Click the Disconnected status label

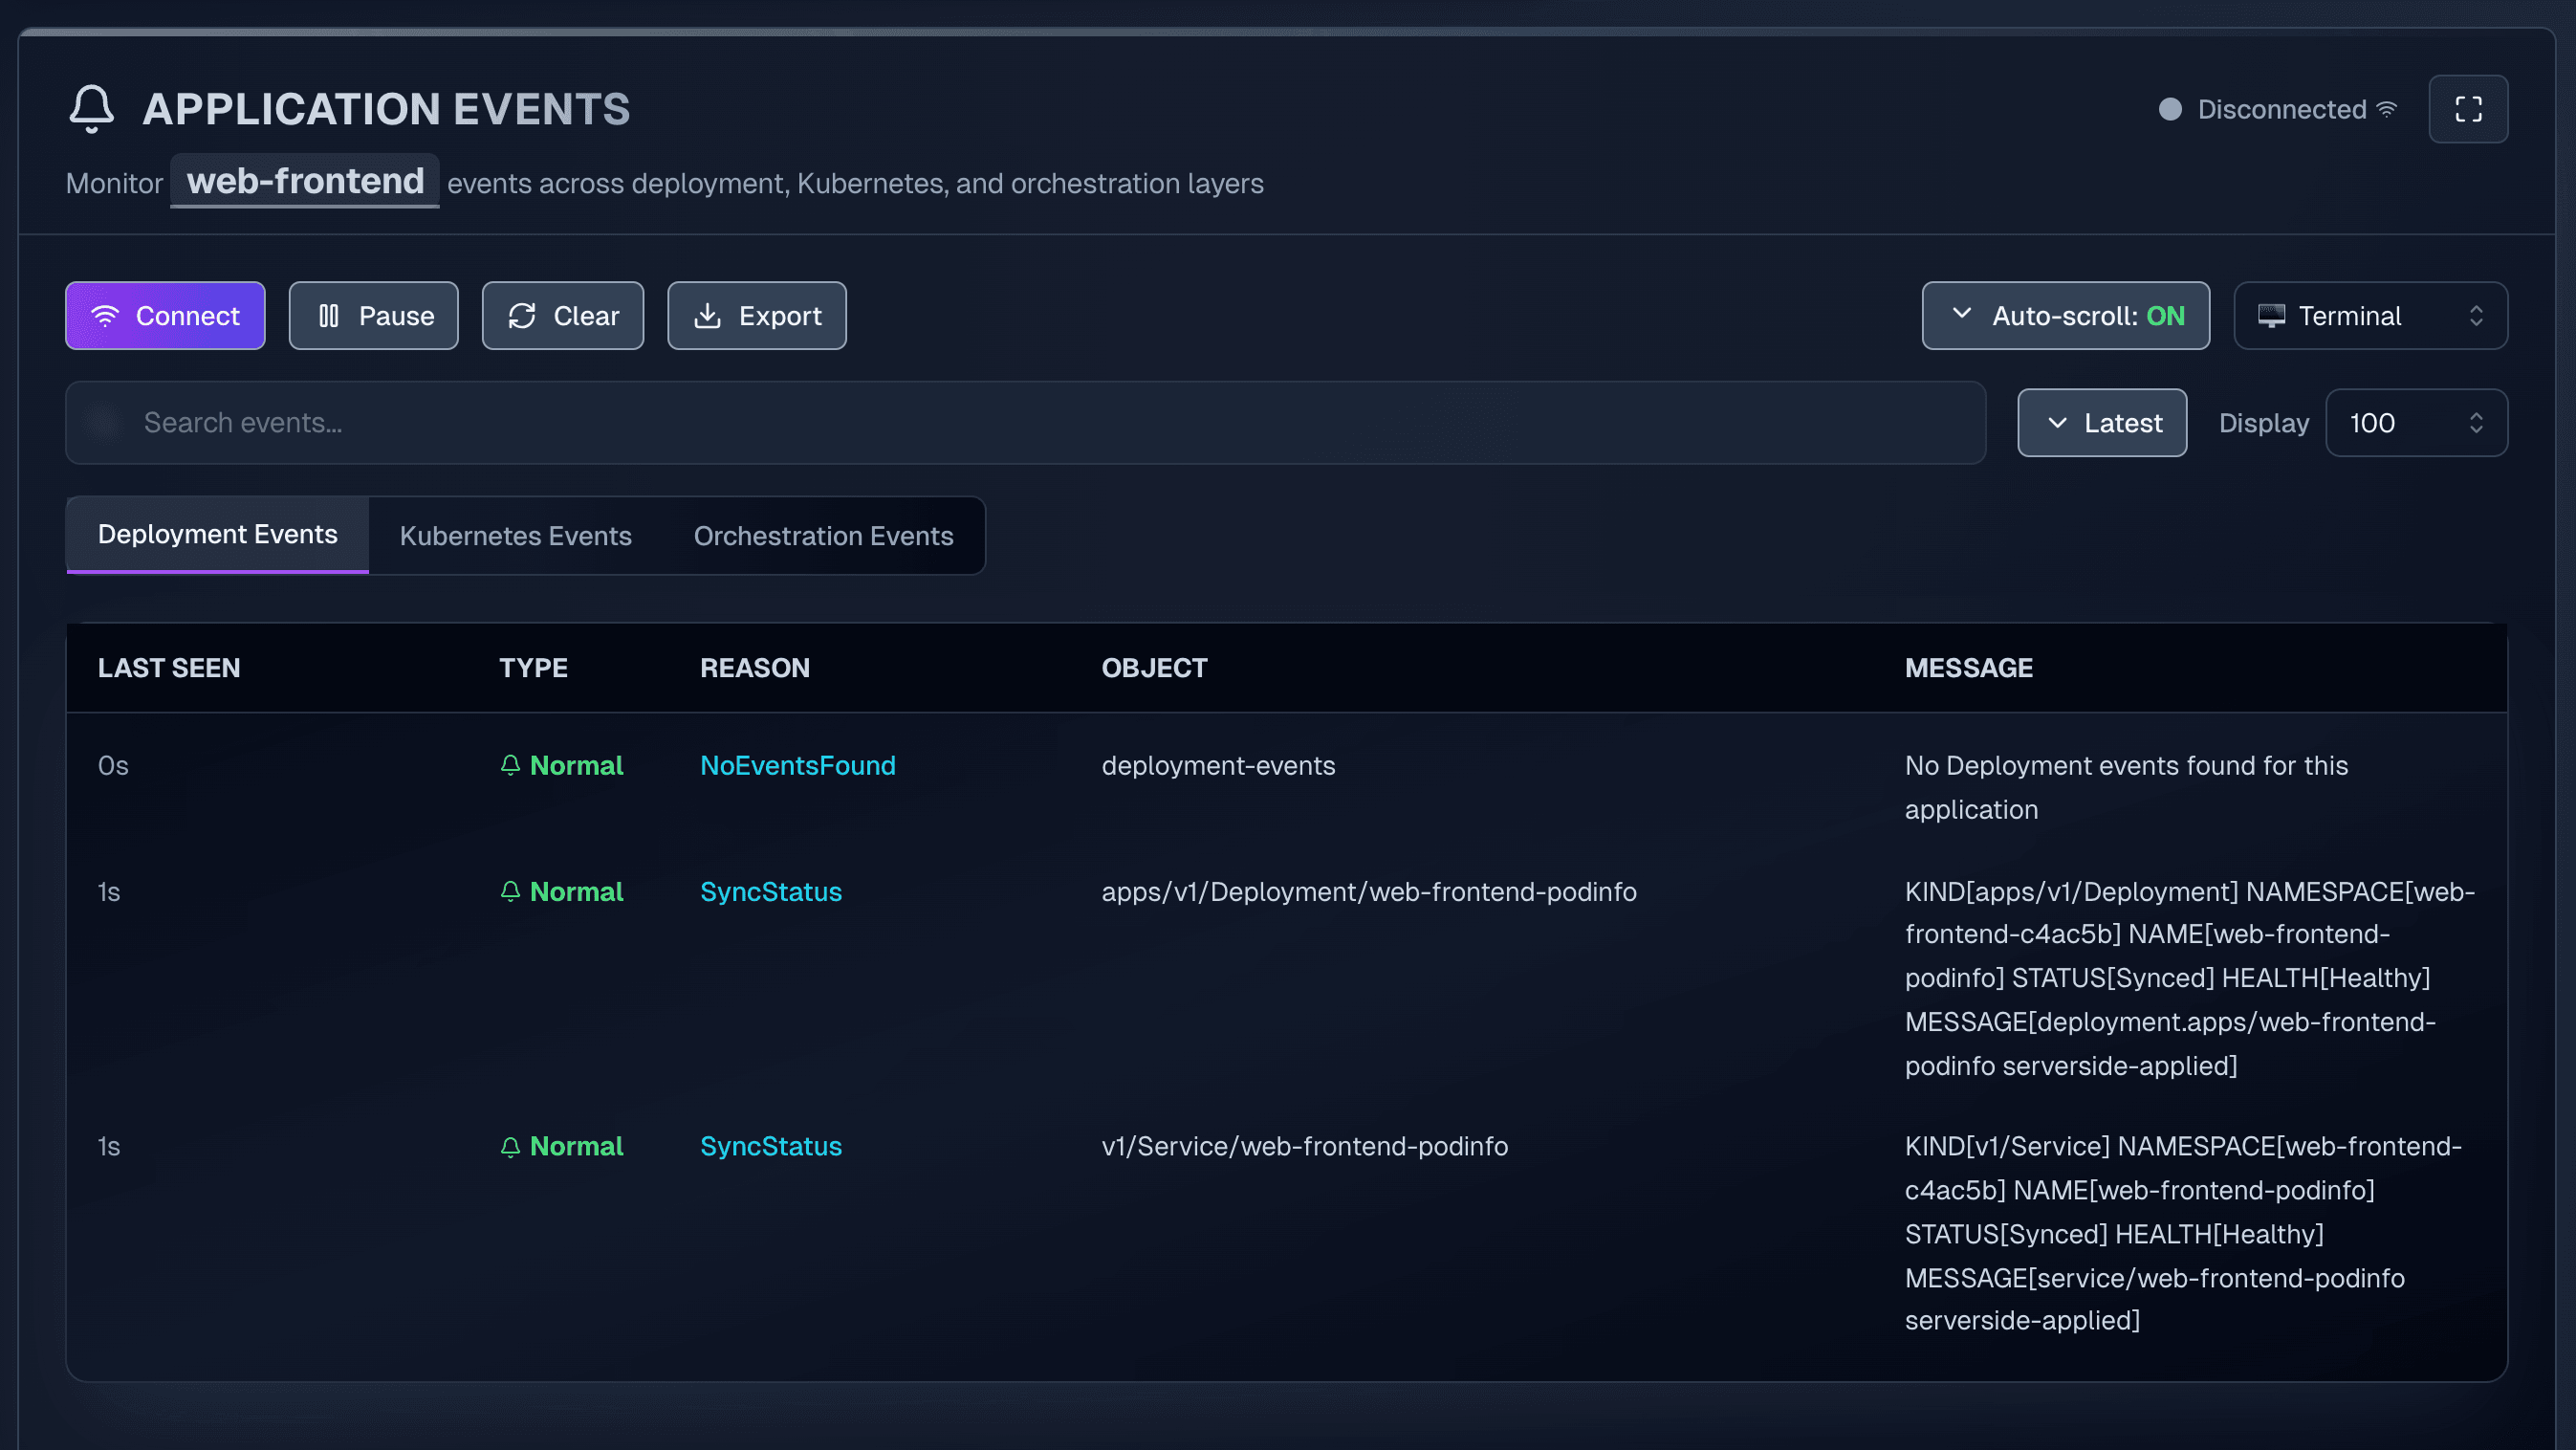[x=2281, y=109]
